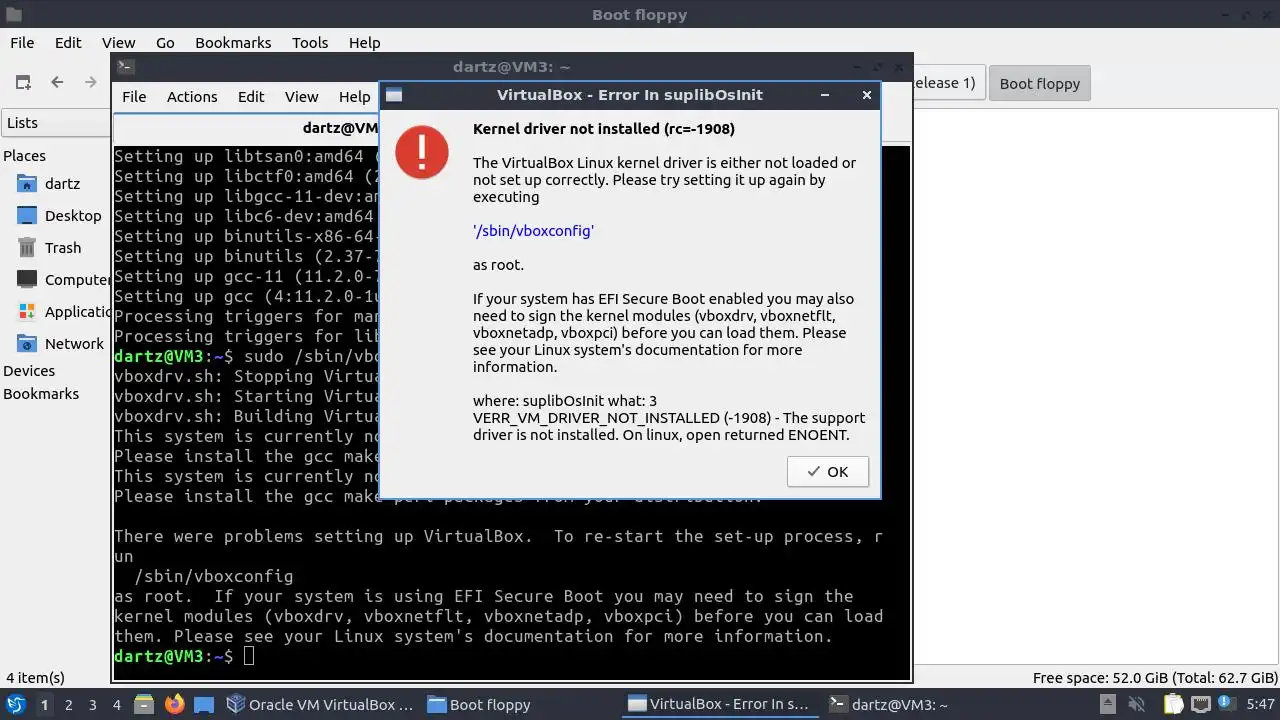Select Applications in Places sidebar
The height and width of the screenshot is (720, 1280).
click(x=62, y=312)
